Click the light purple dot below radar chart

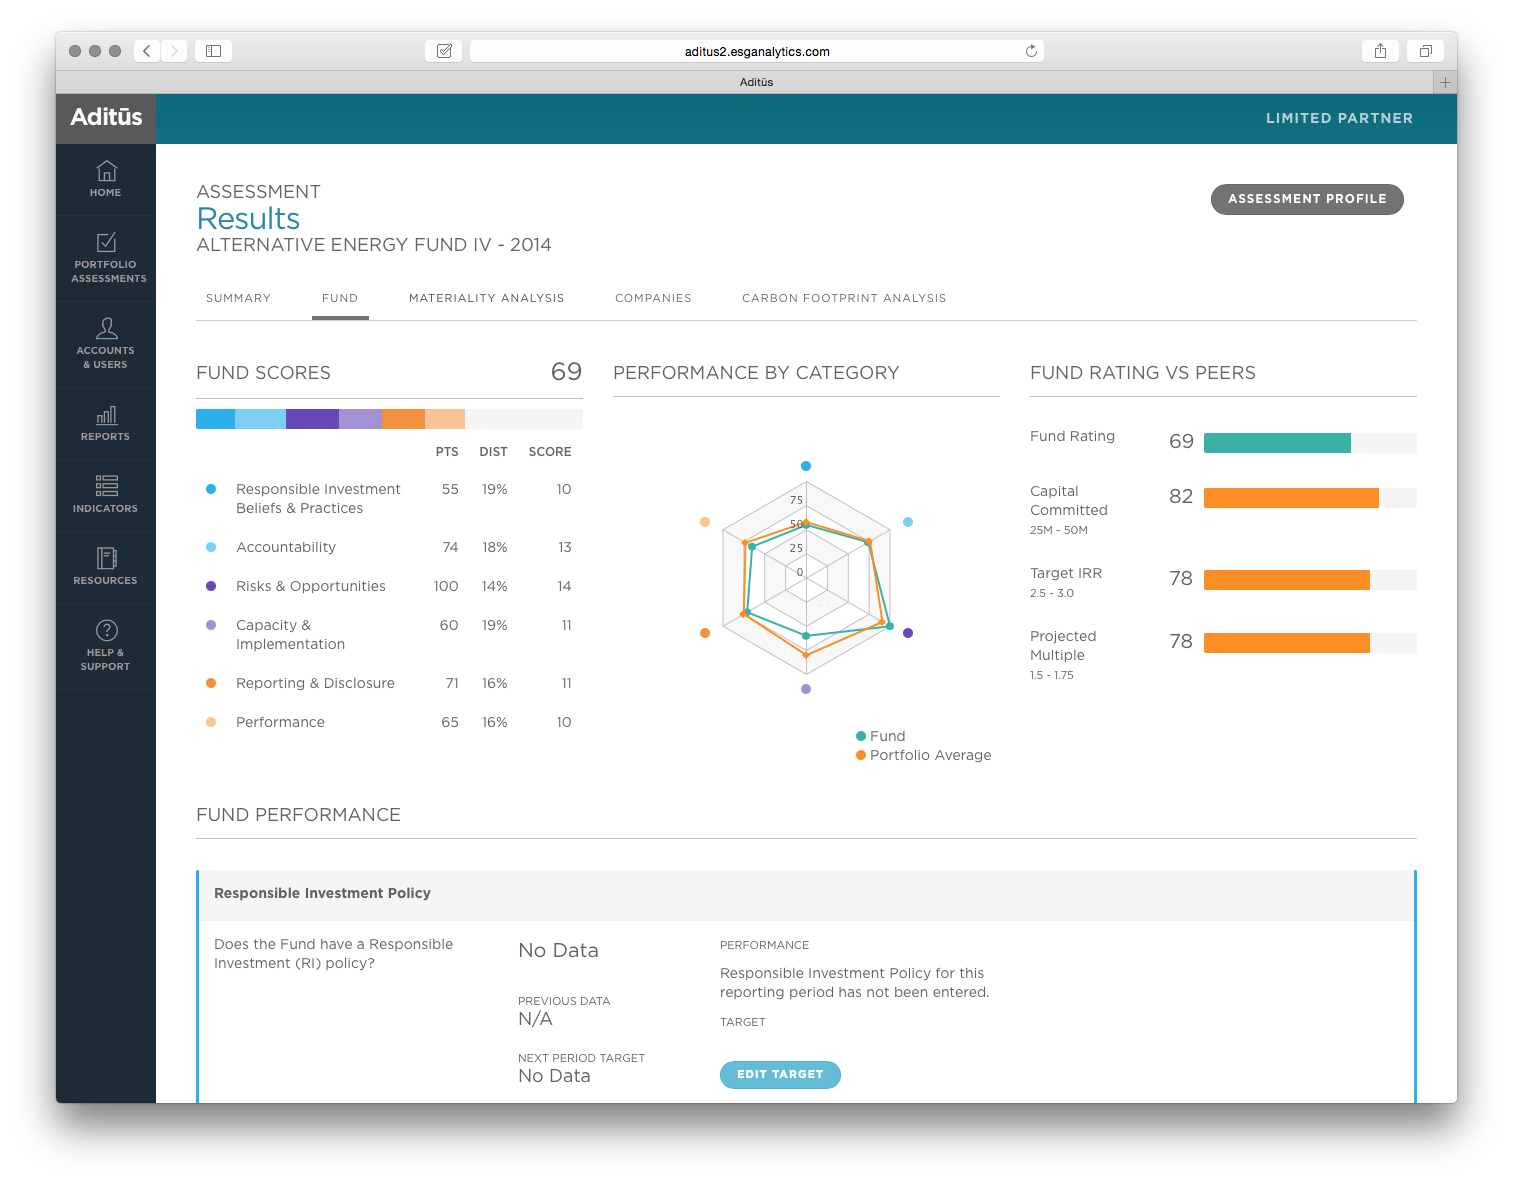click(x=806, y=689)
